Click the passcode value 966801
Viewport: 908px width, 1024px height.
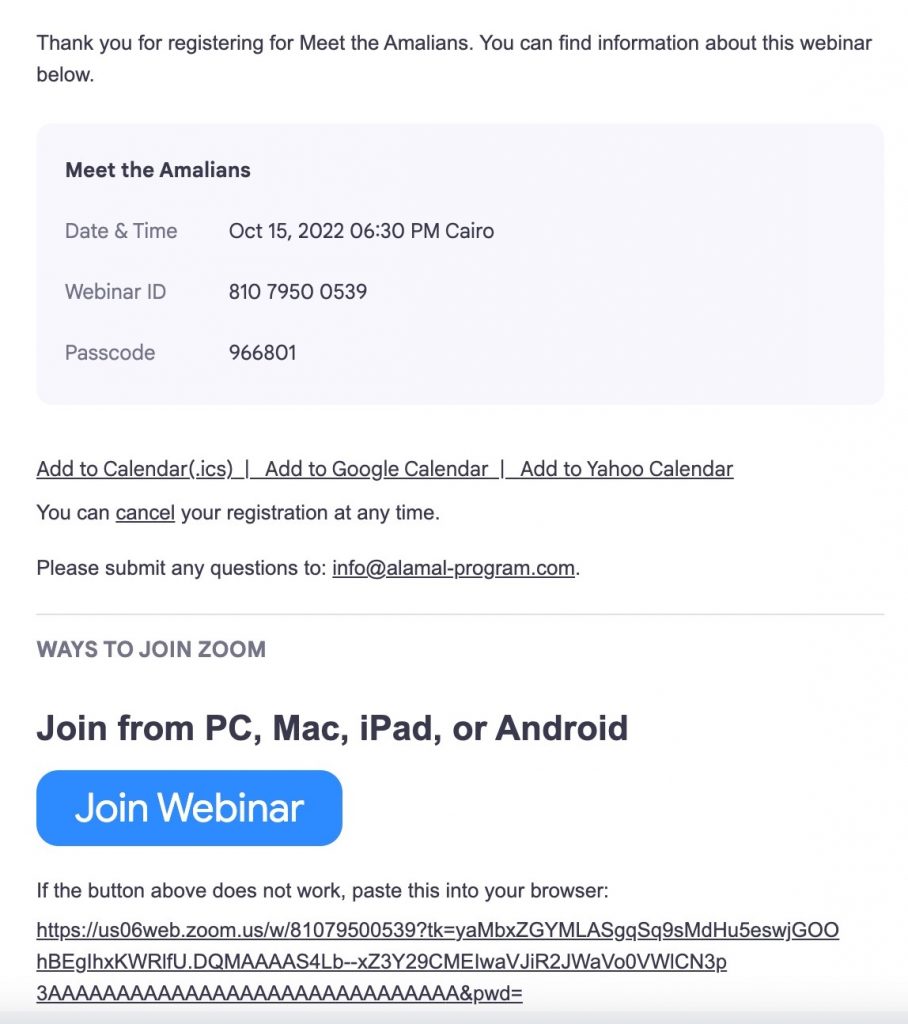(x=262, y=353)
